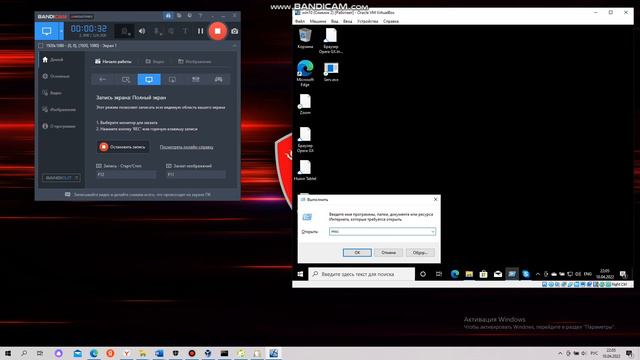Open the online help link in Bandicam
The width and height of the screenshot is (640, 360).
187,147
